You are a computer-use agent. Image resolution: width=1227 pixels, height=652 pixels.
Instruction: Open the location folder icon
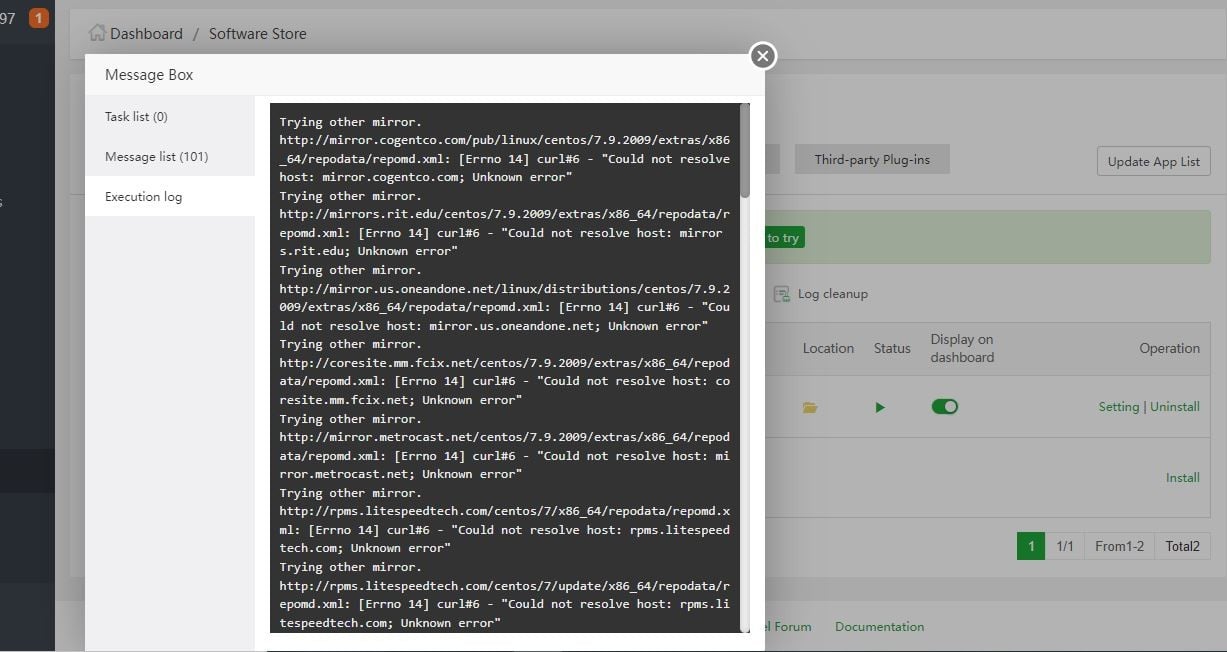[x=810, y=407]
